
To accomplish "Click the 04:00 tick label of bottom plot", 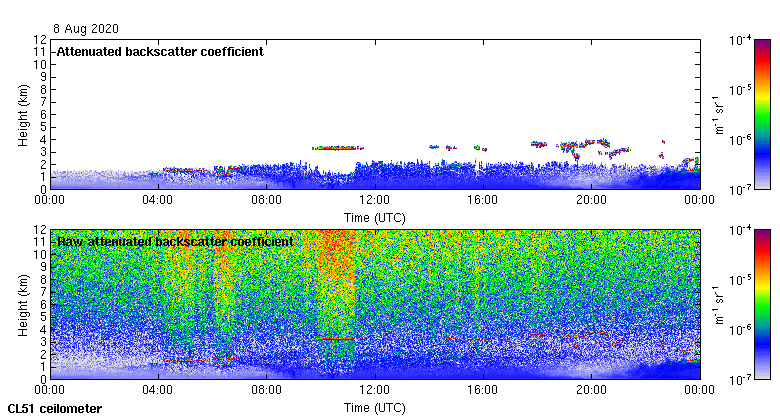I will [x=158, y=390].
